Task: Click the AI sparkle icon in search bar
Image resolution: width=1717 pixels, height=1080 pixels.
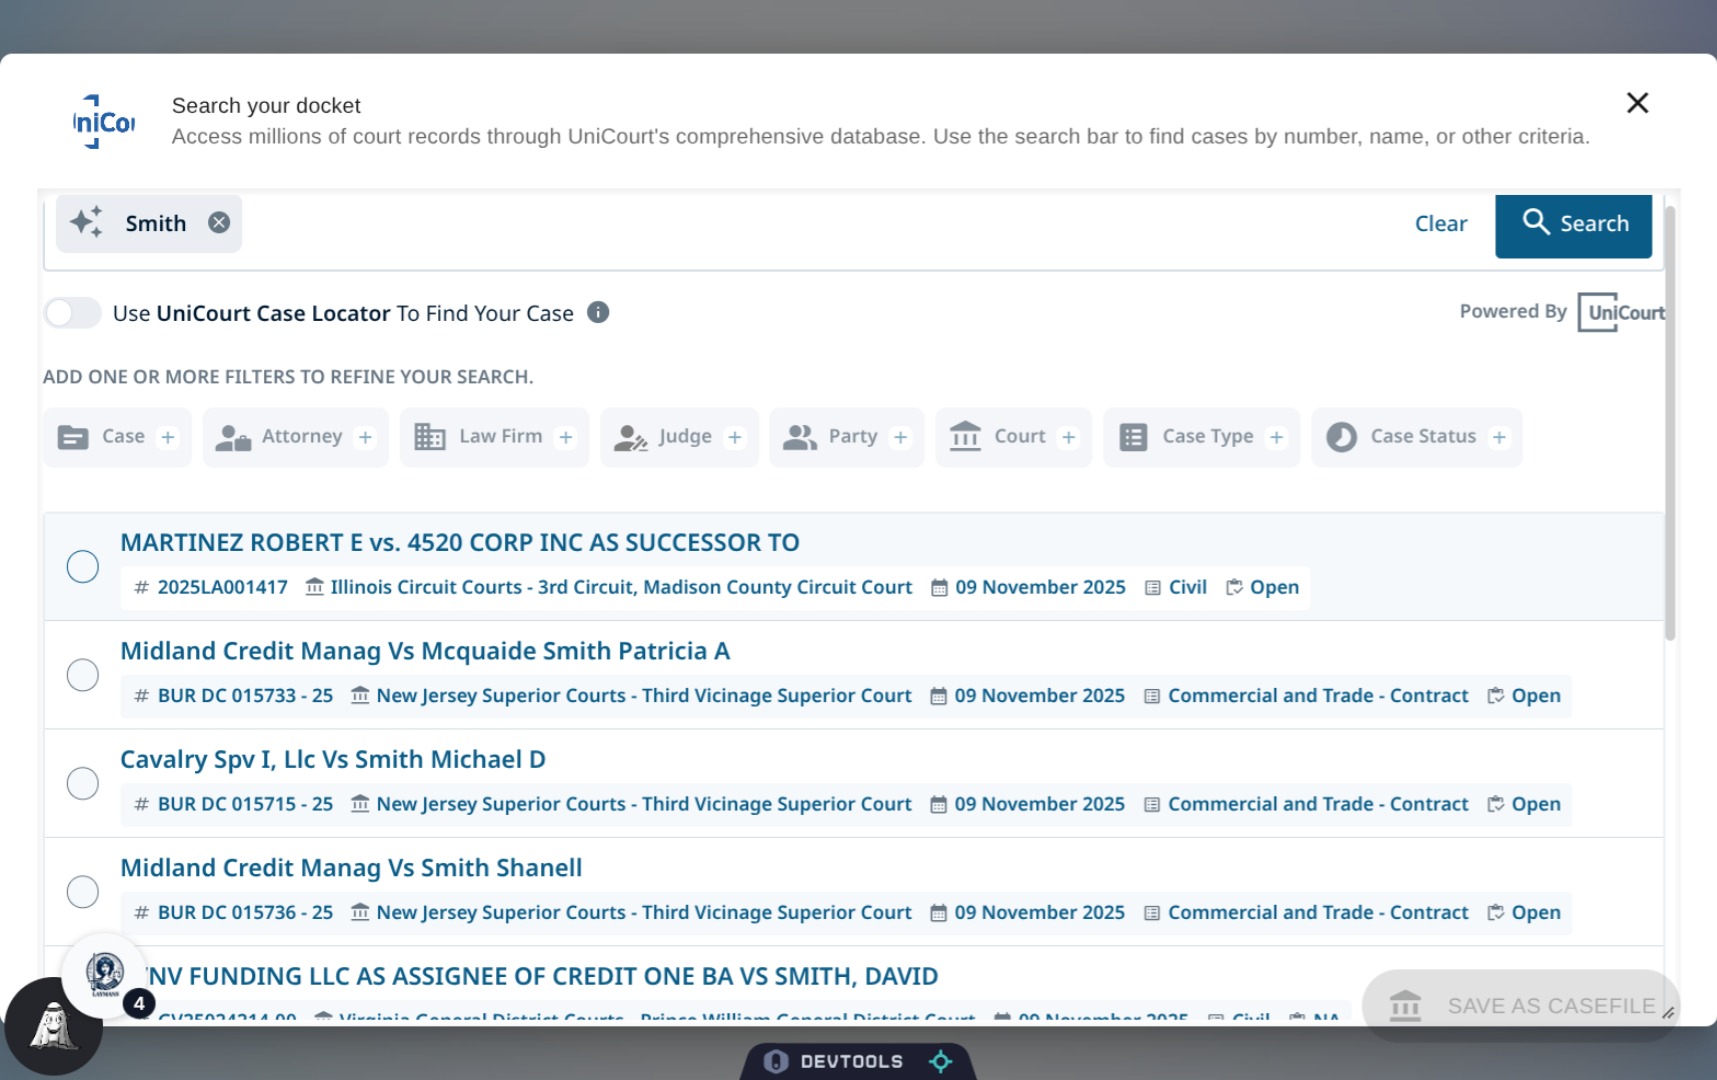Action: pyautogui.click(x=87, y=222)
